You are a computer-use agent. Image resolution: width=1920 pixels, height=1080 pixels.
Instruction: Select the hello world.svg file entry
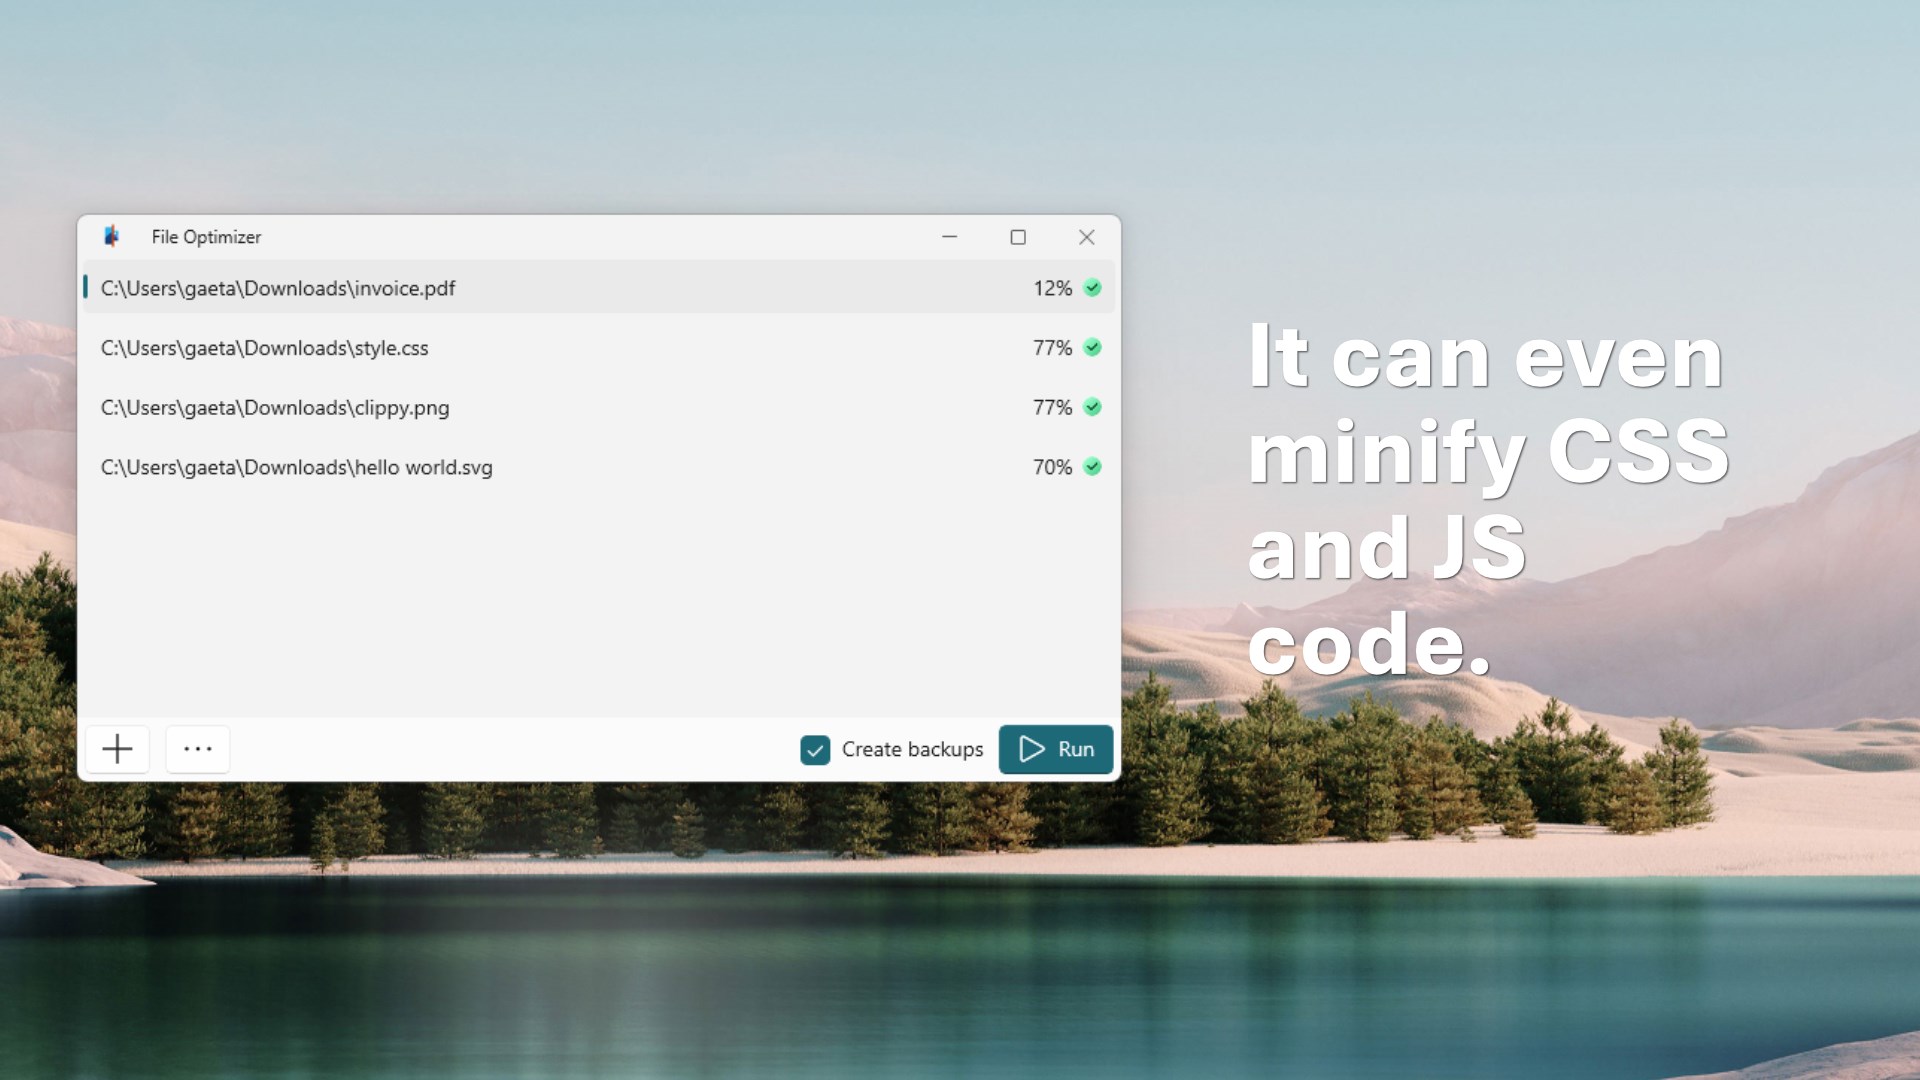(x=599, y=467)
